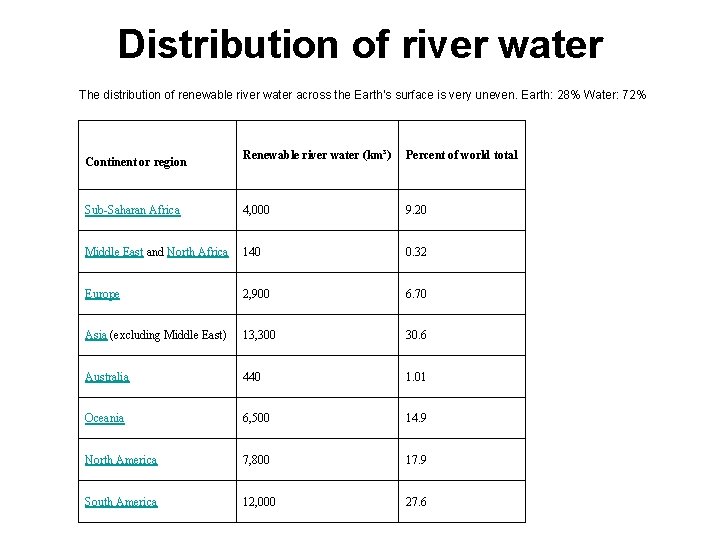Viewport: 720px width, 540px height.
Task: Select the 'Continent or region' column header
Action: tap(136, 161)
